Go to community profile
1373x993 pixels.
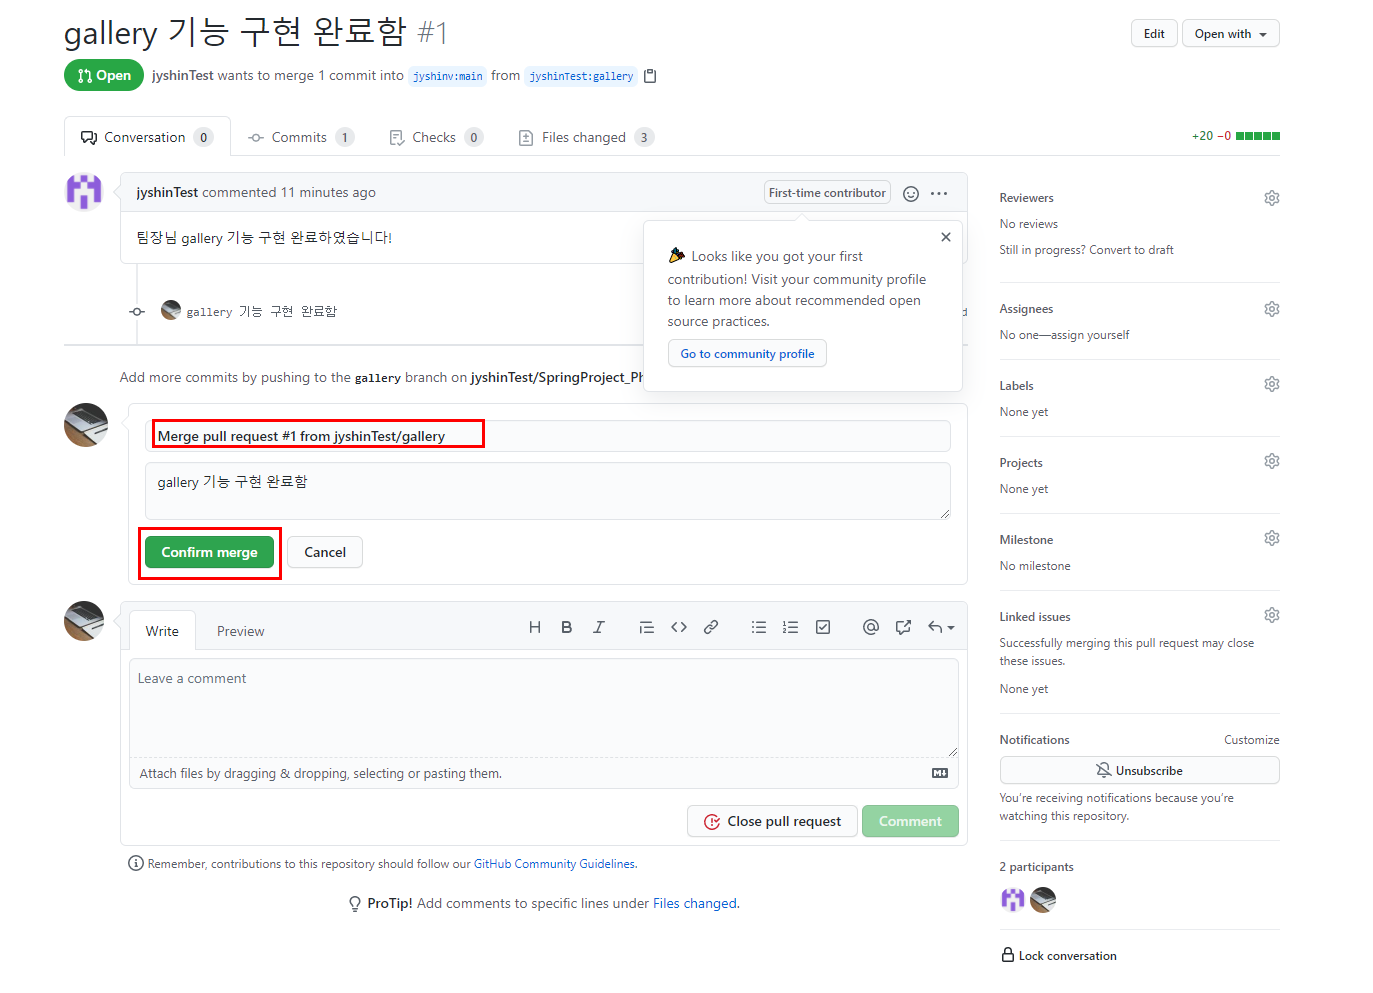pos(747,353)
